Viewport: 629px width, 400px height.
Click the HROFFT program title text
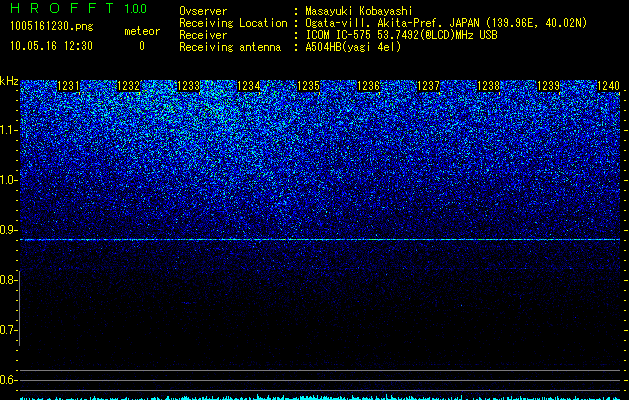pos(62,8)
